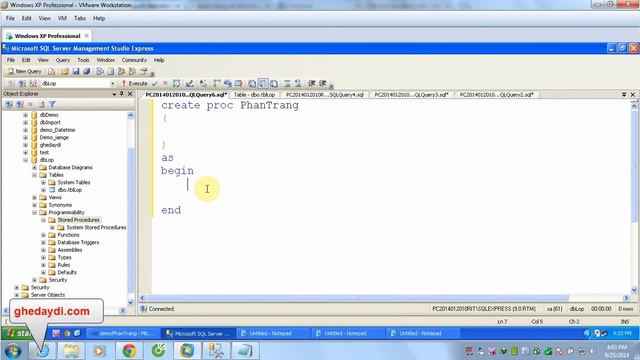Open the VM menu in VMware Workstation
This screenshot has height=360, width=640.
point(62,18)
